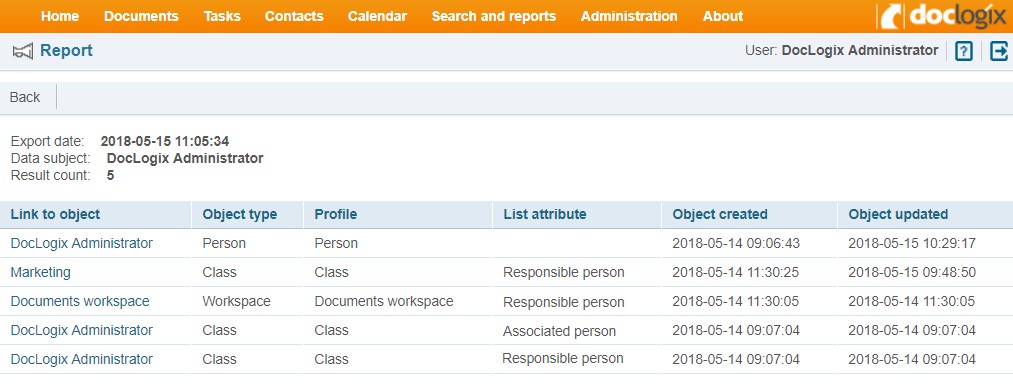The height and width of the screenshot is (392, 1013).
Task: Click the Back button
Action: (x=25, y=97)
